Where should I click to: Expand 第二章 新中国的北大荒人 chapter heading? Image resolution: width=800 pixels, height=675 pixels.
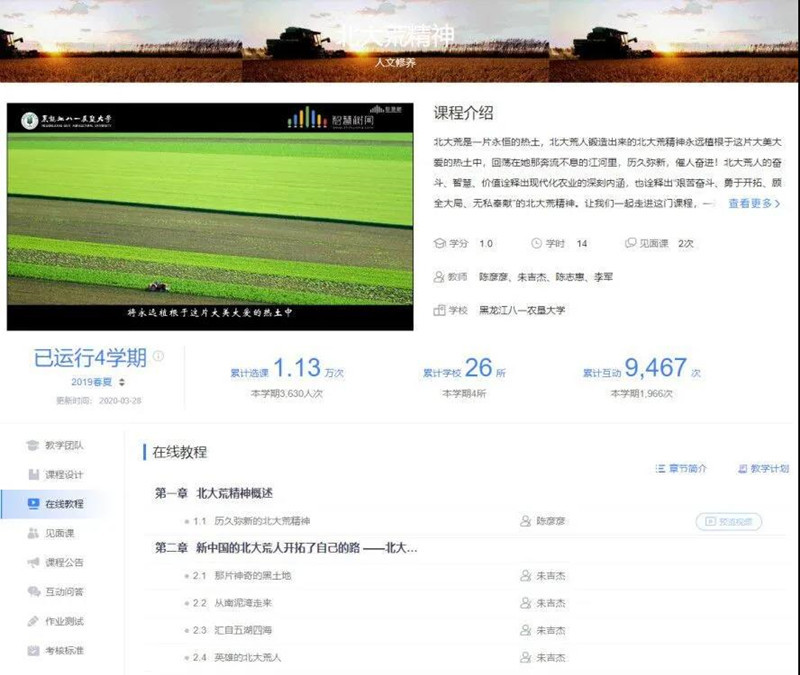tap(286, 548)
